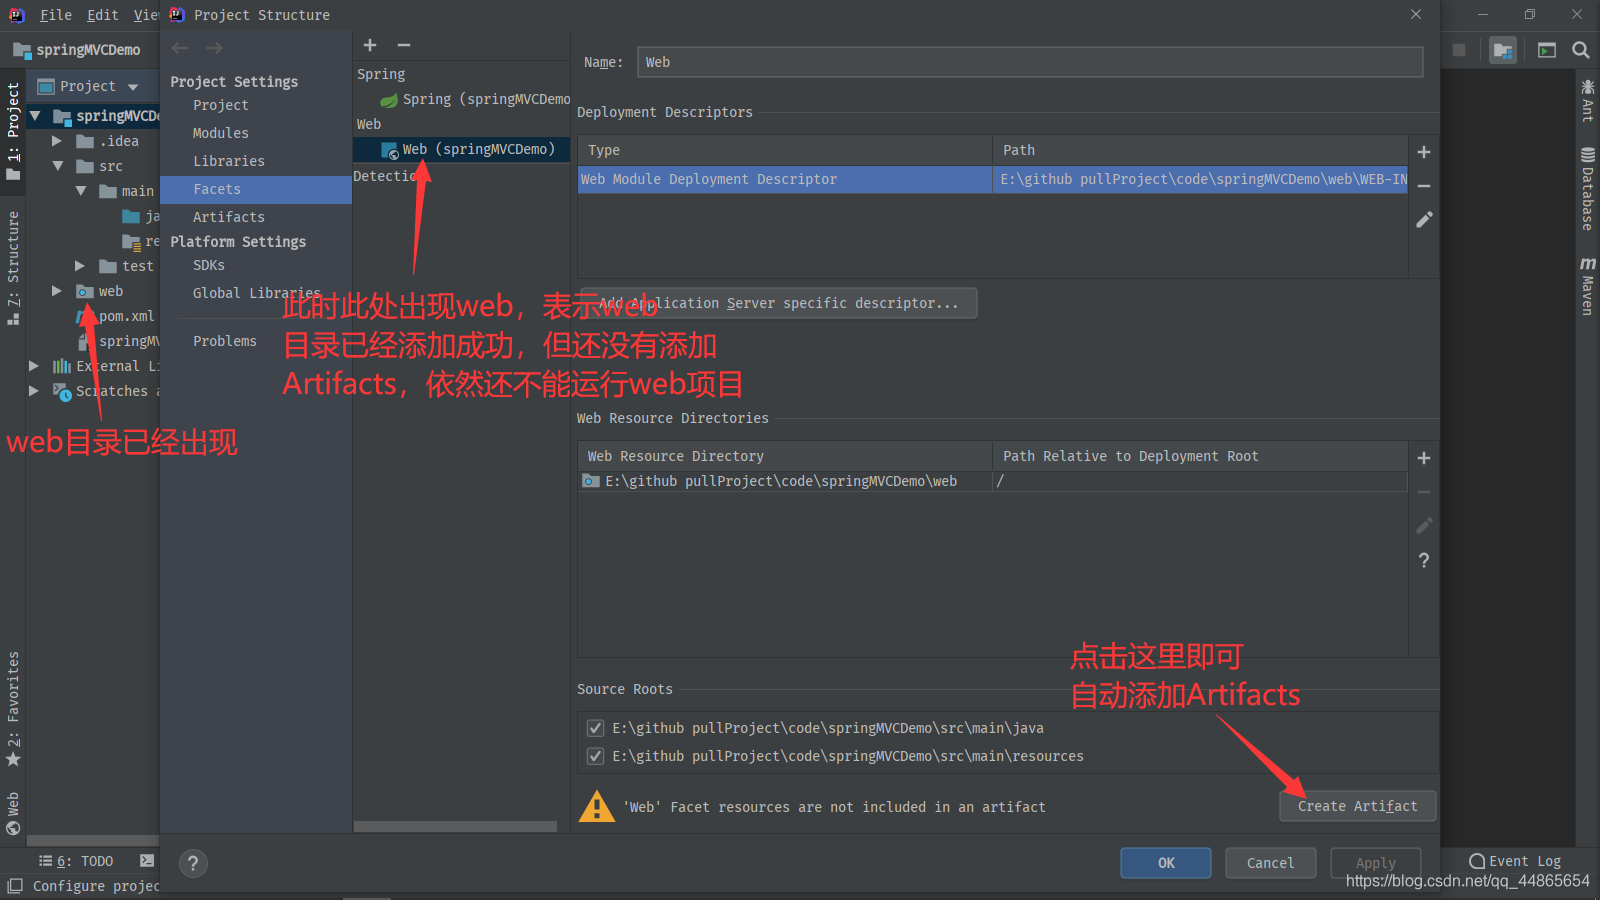The width and height of the screenshot is (1600, 900).
Task: Toggle tool window bars icon at bottom left
Action: [x=15, y=886]
